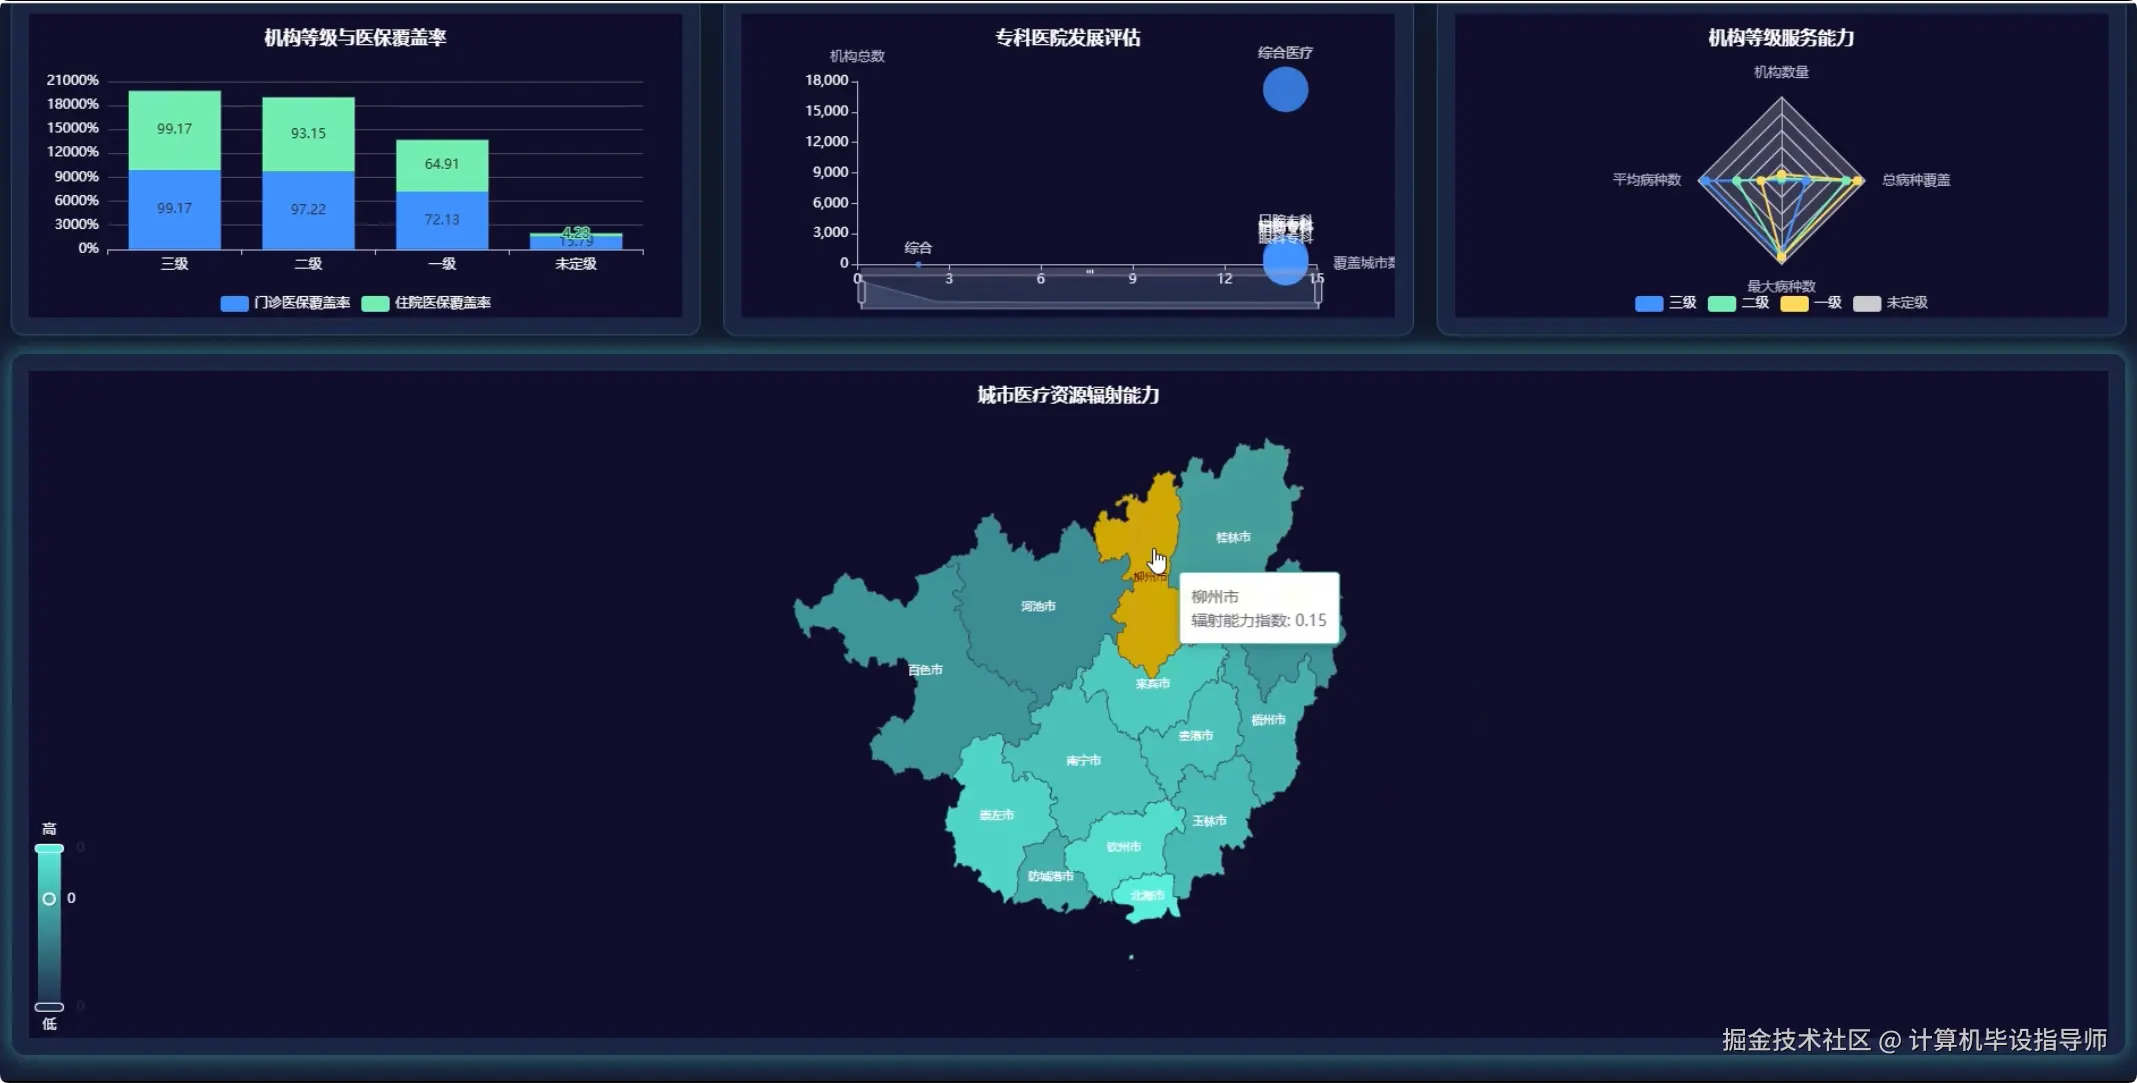Screen dimensions: 2137x1083
Task: Select the green 一级 bar labeled 64.91
Action: (x=442, y=166)
